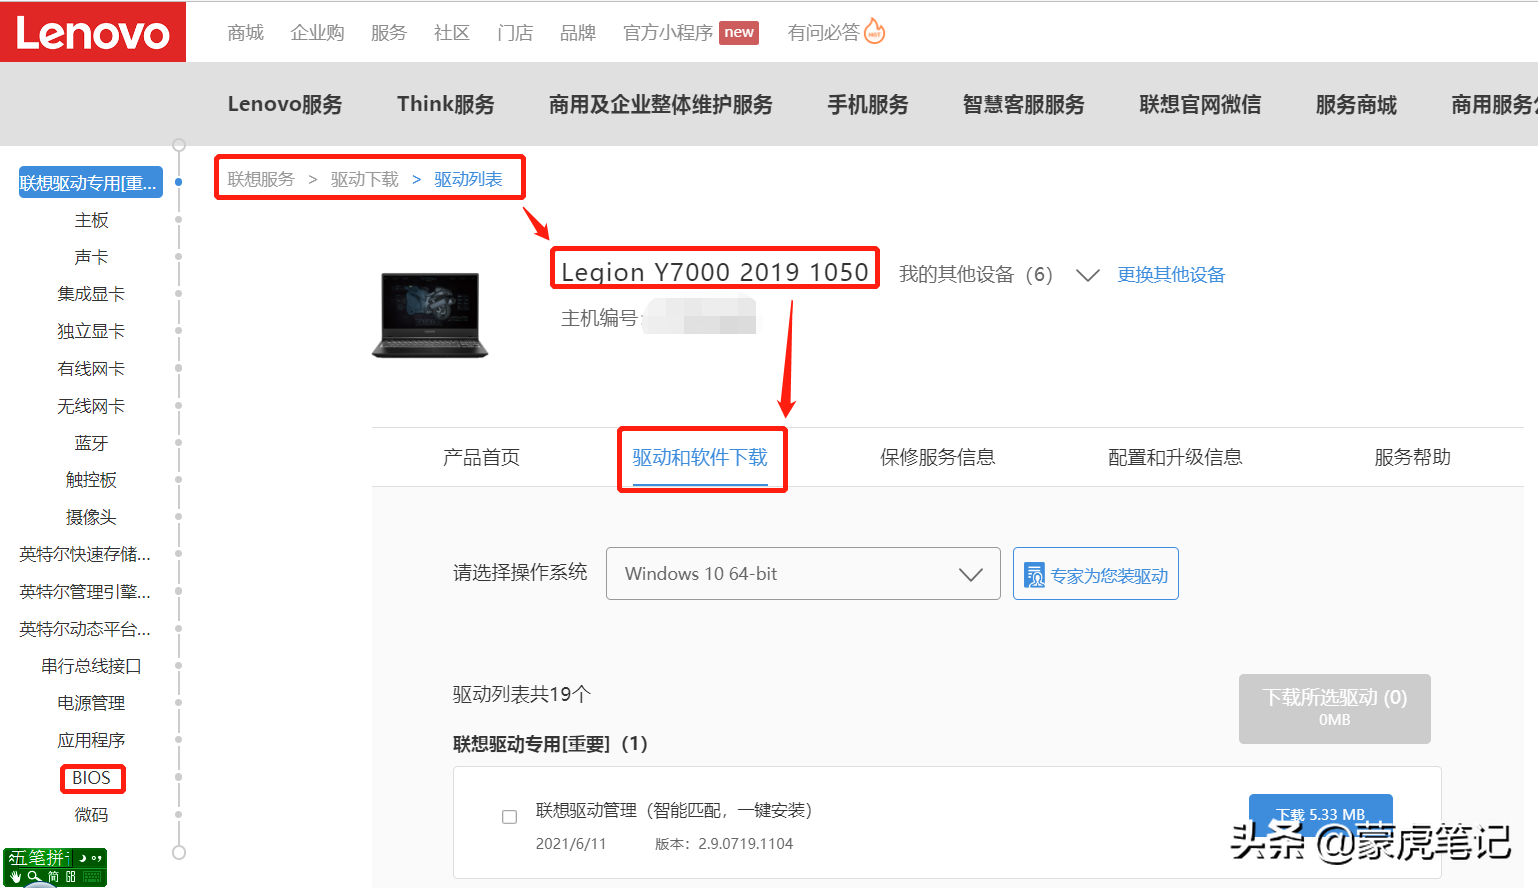Image resolution: width=1538 pixels, height=888 pixels.
Task: Select 无线网卡 in sidebar
Action: pos(91,406)
